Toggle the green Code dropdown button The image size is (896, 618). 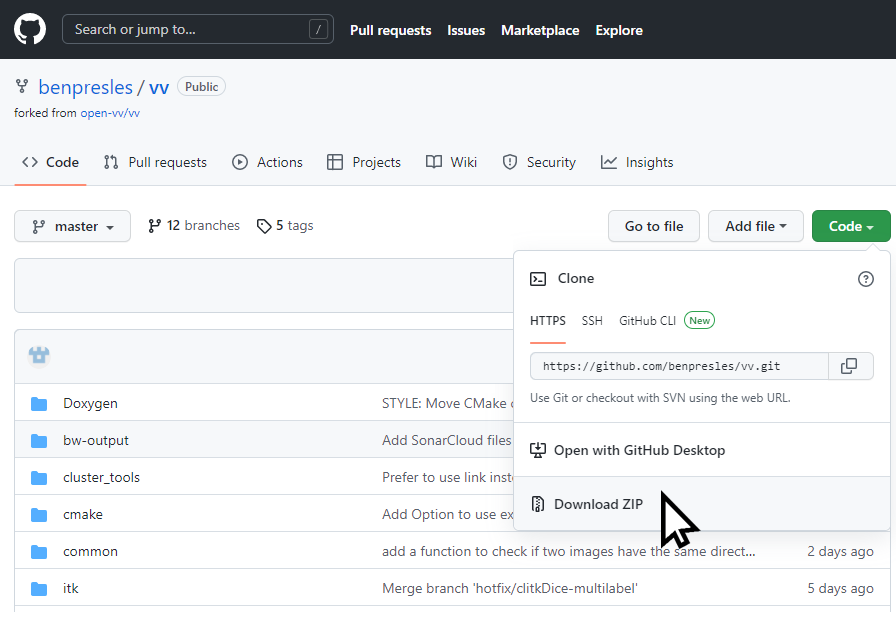[x=851, y=226]
